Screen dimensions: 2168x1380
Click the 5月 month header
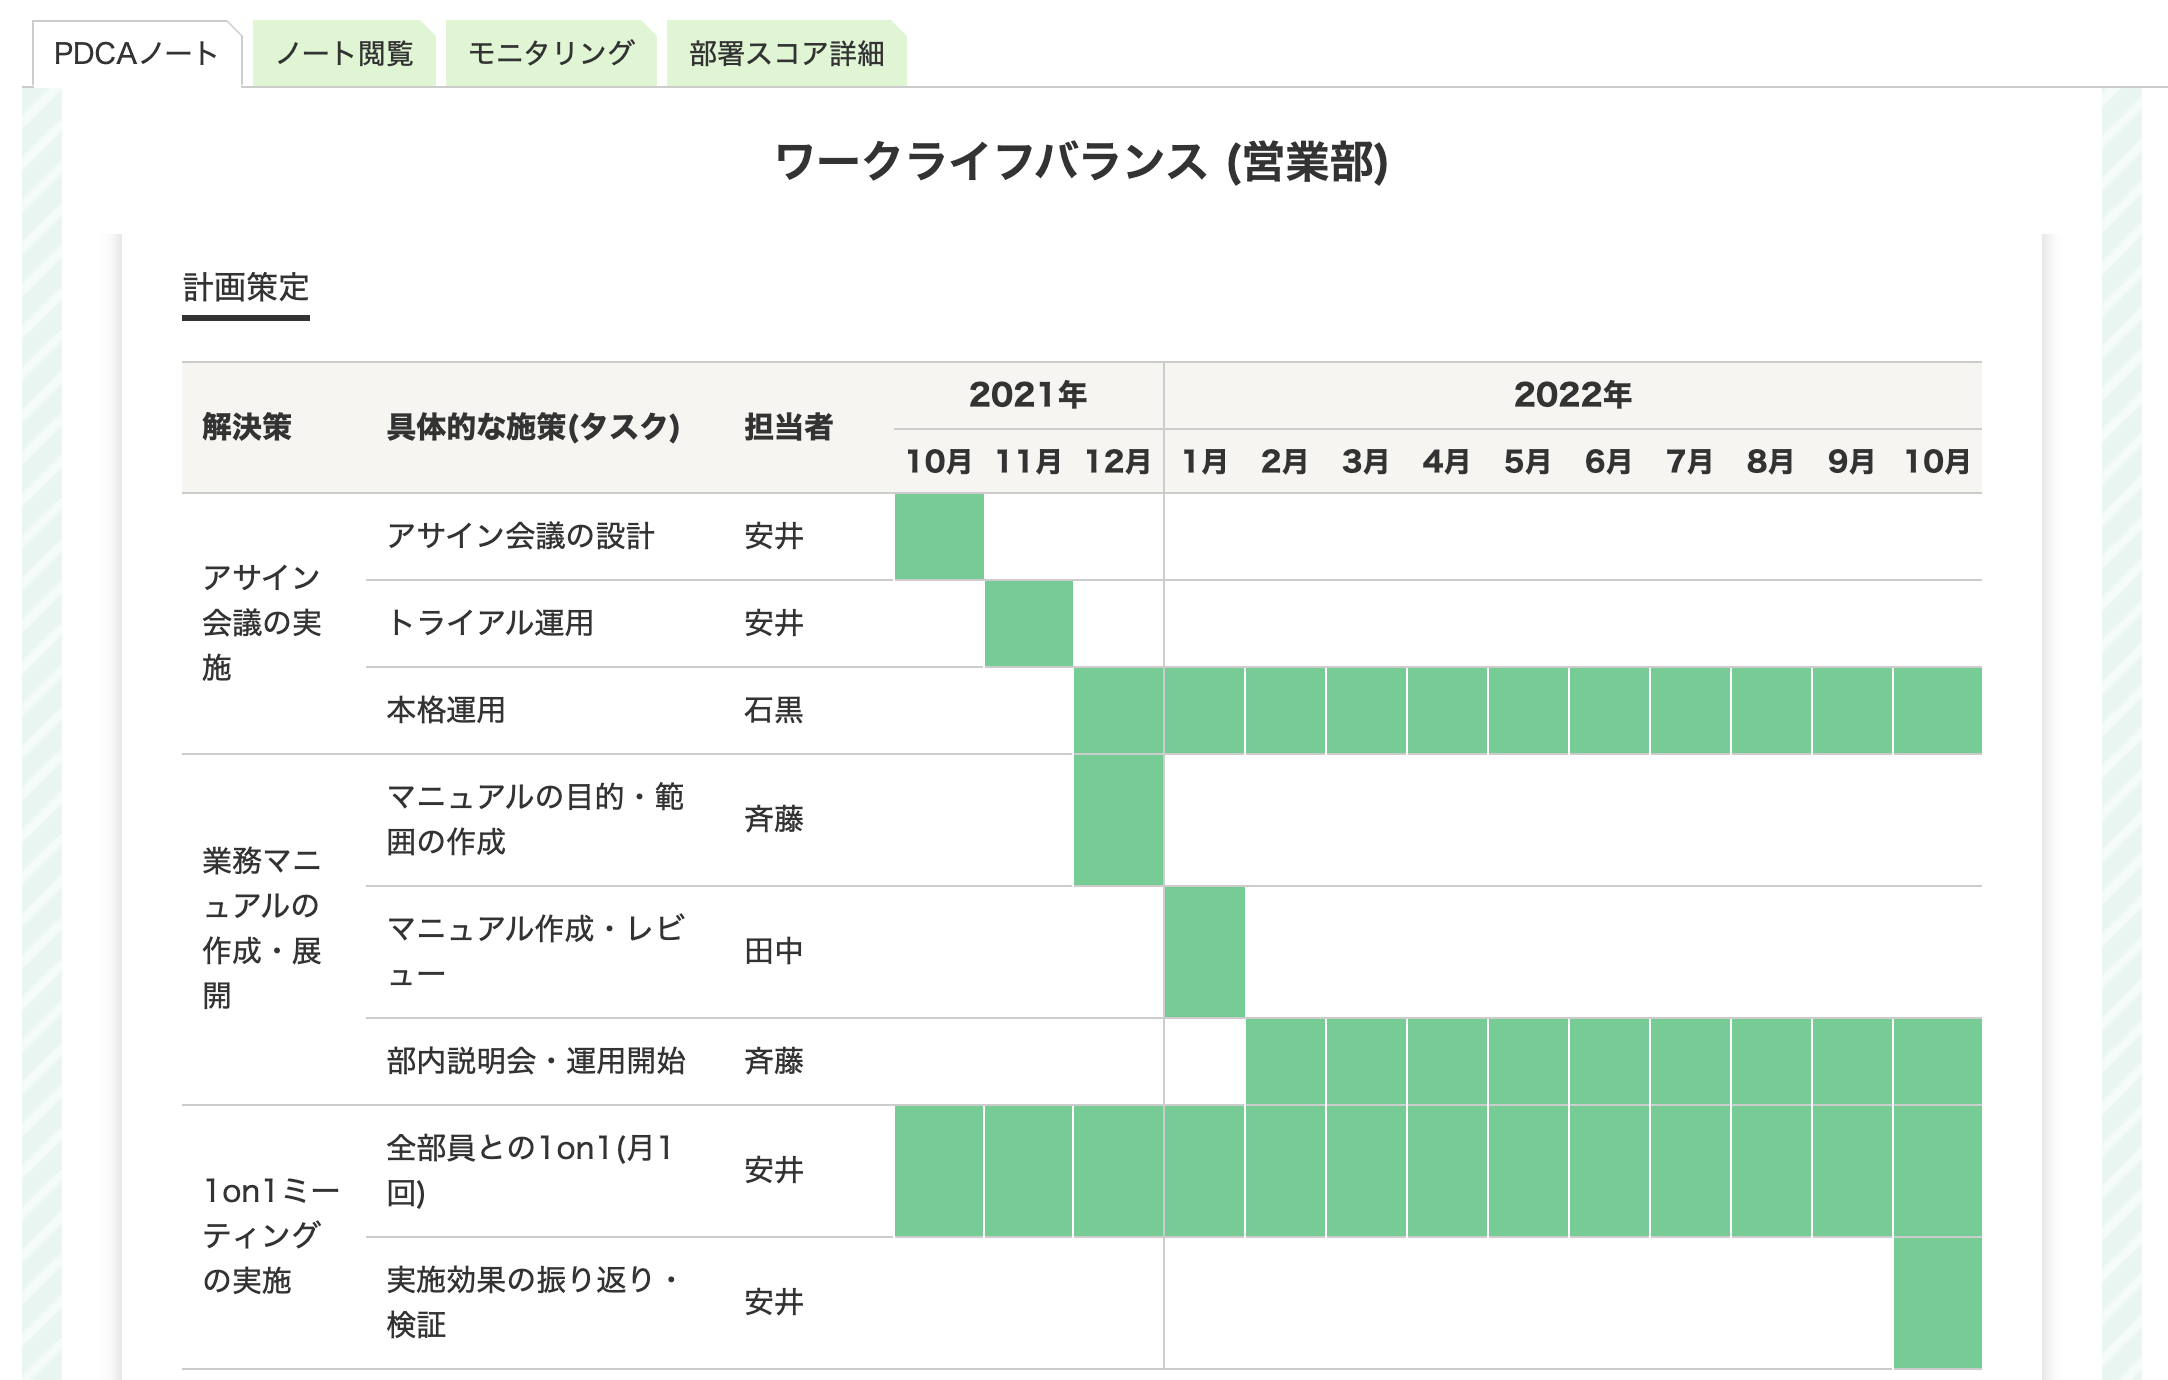(x=1527, y=462)
